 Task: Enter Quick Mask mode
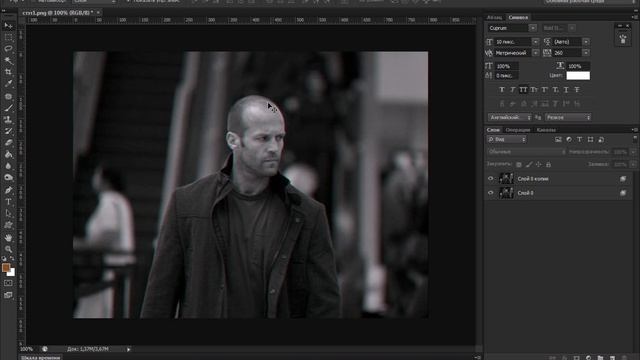(8, 283)
